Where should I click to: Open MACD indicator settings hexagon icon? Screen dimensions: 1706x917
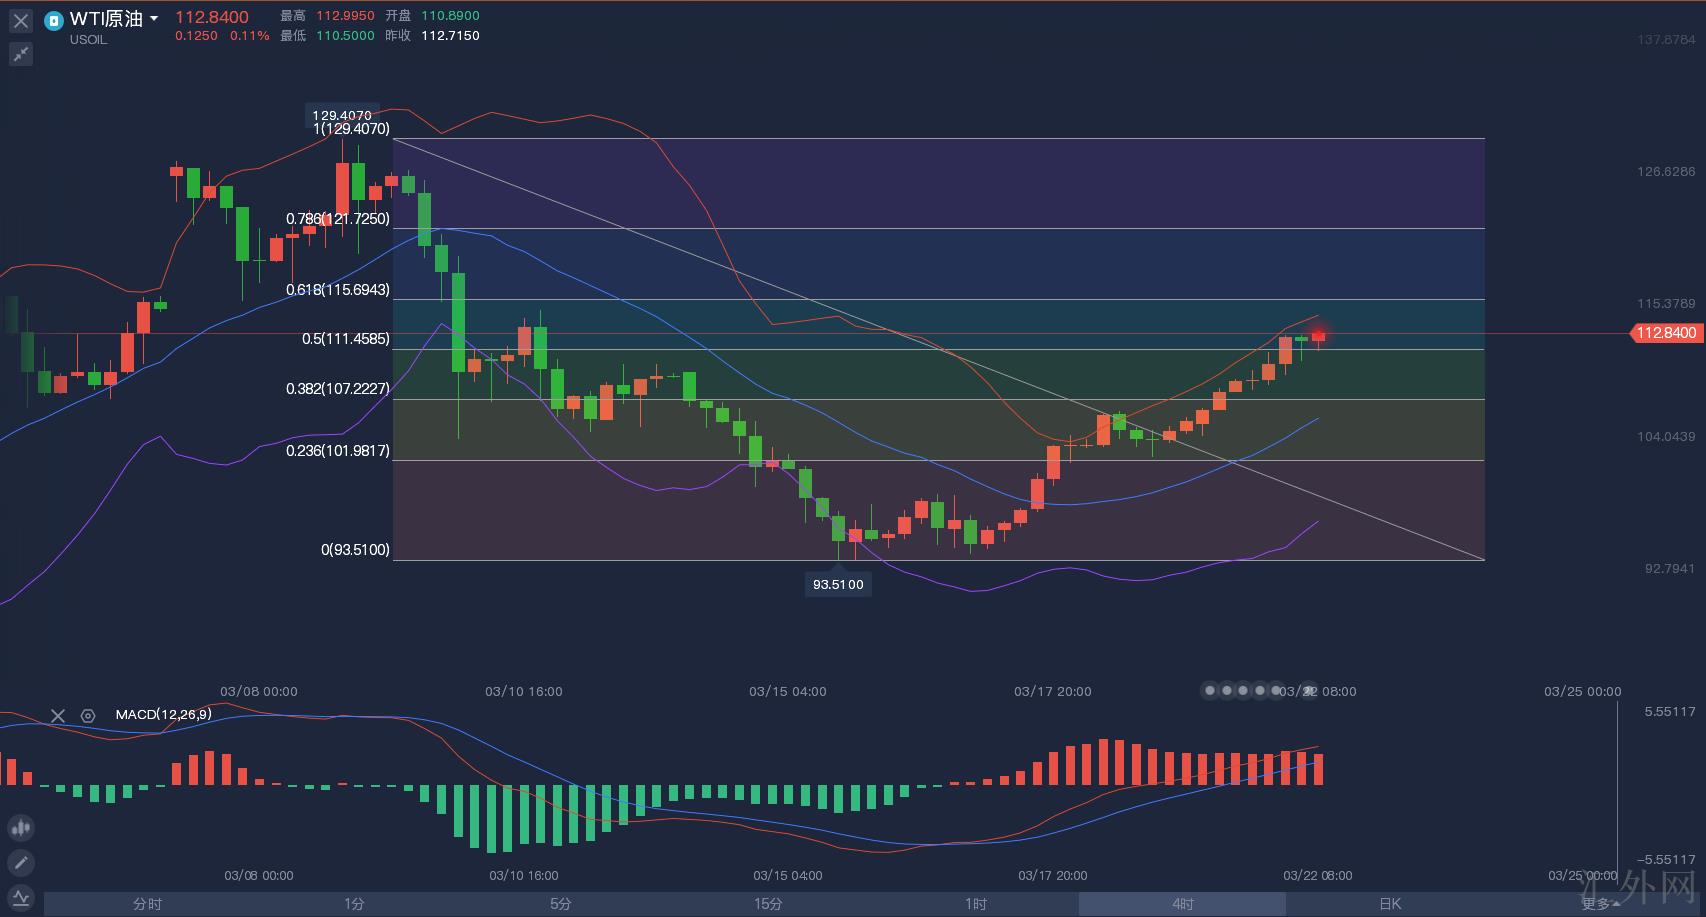point(88,715)
